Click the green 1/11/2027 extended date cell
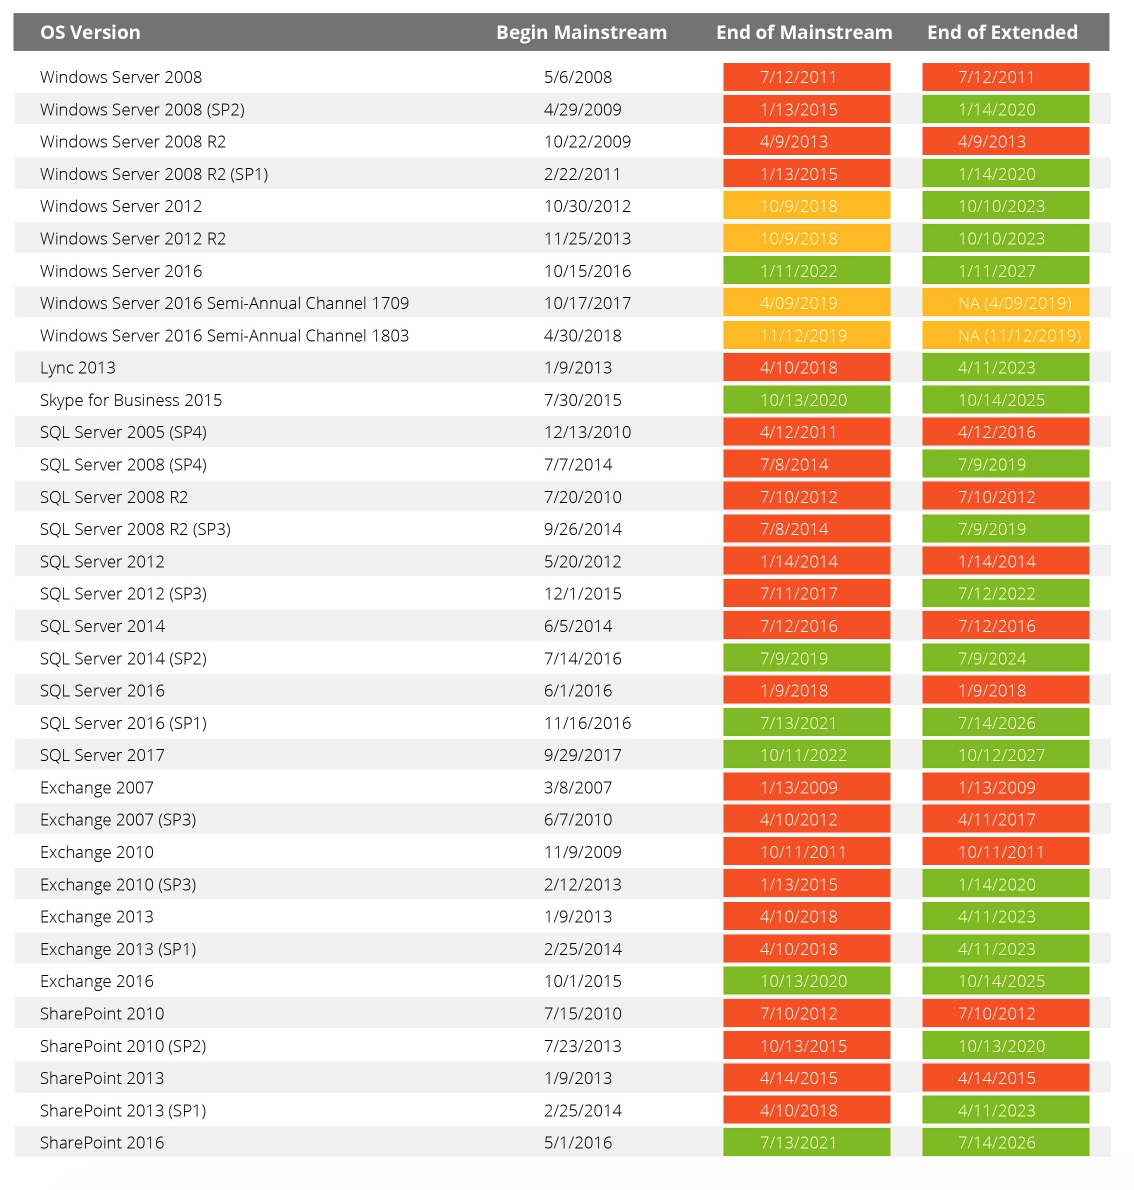Viewport: 1134px width, 1190px height. [x=1005, y=271]
